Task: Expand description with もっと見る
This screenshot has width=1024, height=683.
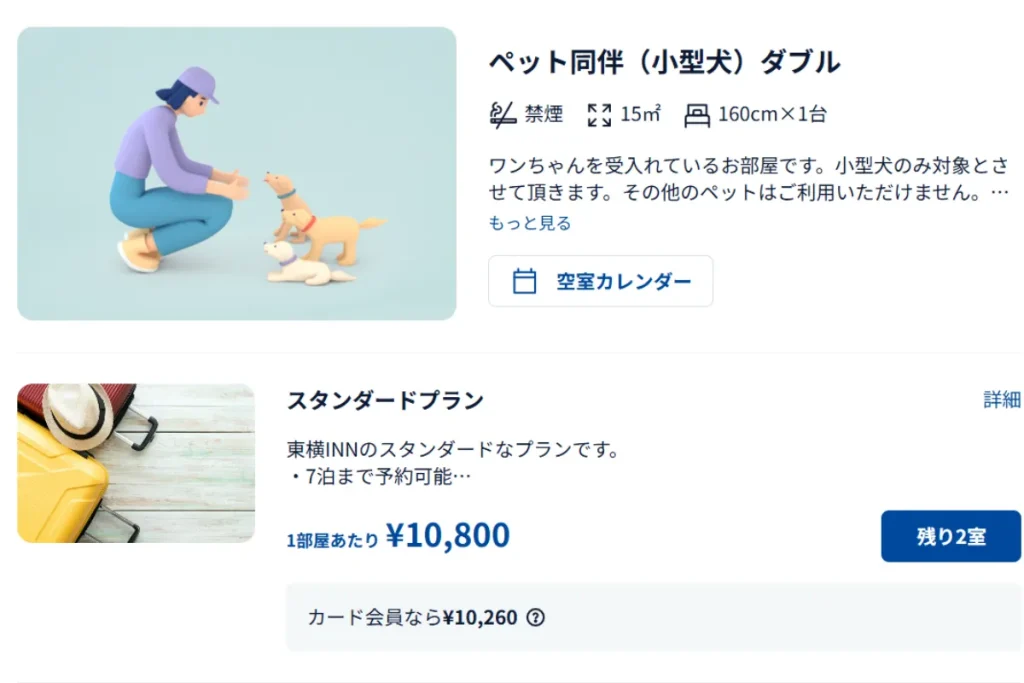Action: point(529,223)
